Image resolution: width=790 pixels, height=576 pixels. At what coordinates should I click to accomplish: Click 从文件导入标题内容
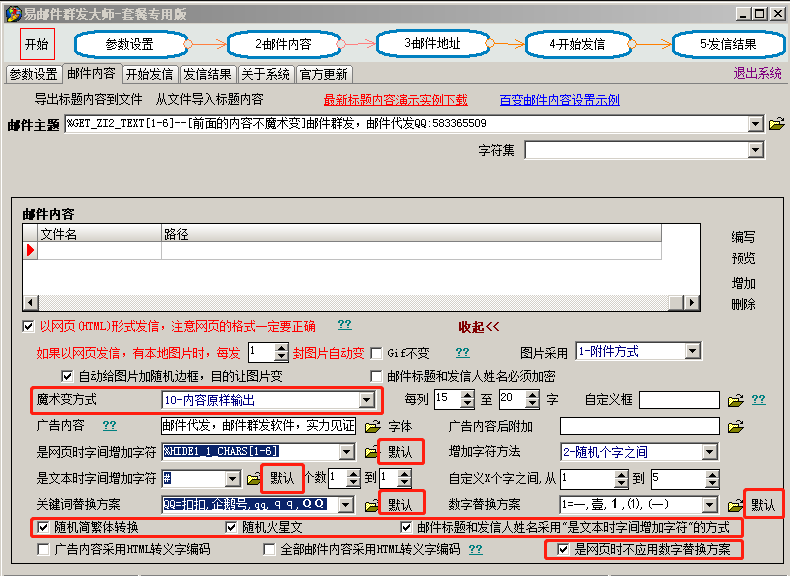(x=209, y=99)
